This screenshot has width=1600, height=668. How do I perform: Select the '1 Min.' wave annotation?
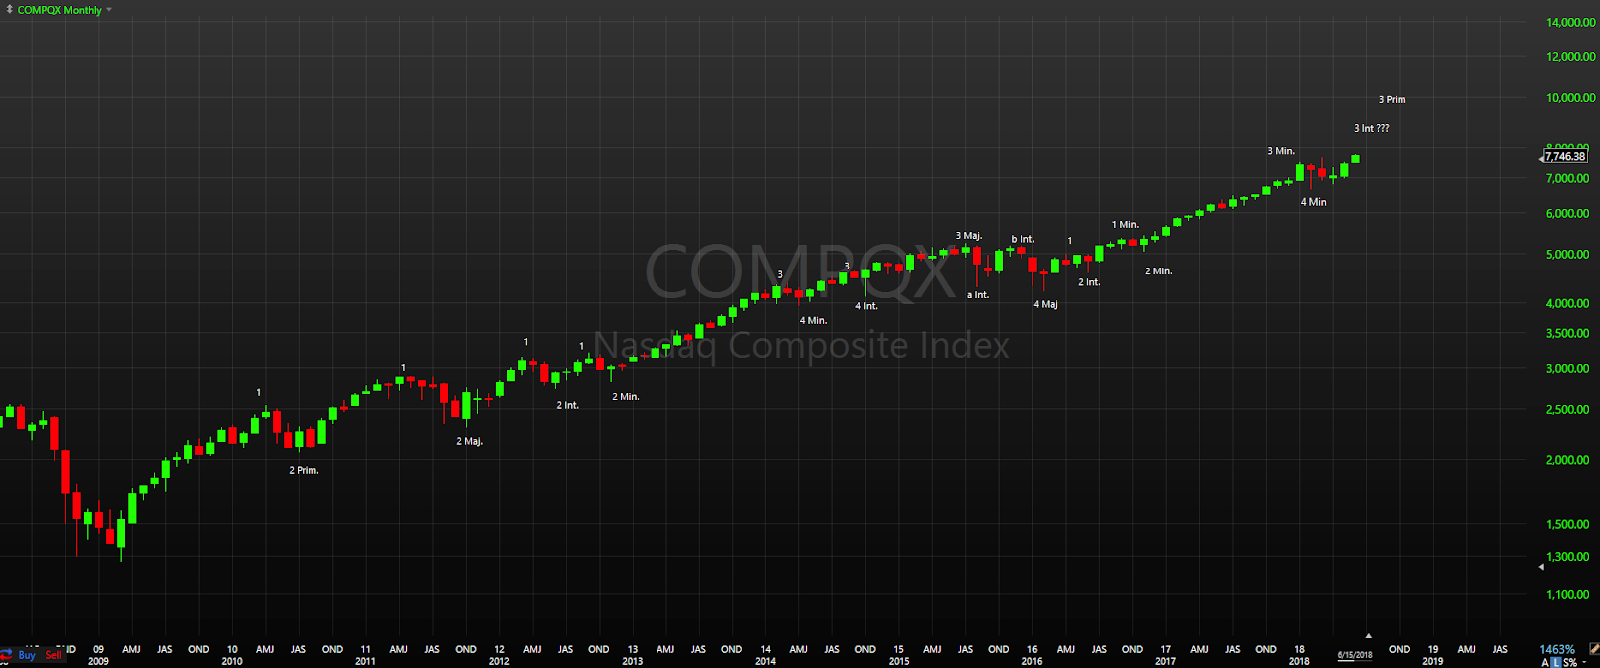tap(1125, 225)
